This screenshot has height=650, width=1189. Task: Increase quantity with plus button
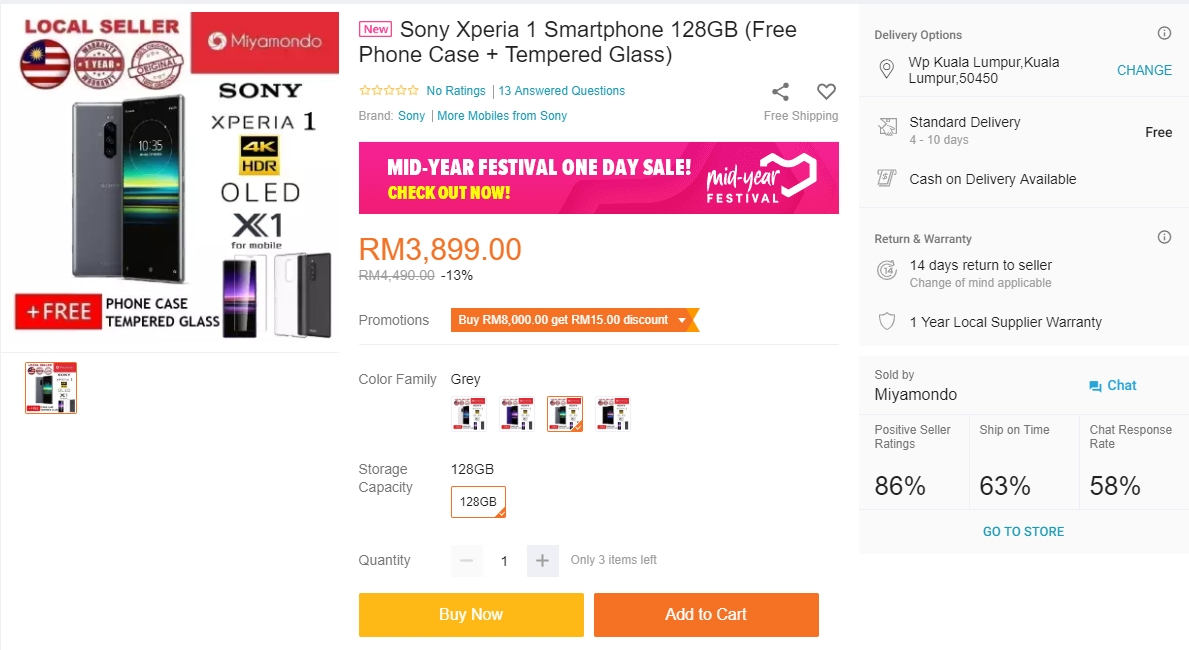tap(542, 561)
